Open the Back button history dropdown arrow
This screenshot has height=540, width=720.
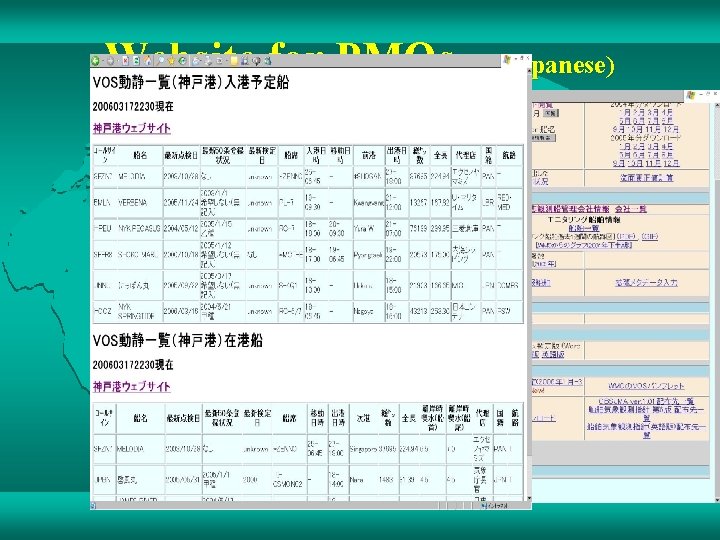click(x=103, y=61)
